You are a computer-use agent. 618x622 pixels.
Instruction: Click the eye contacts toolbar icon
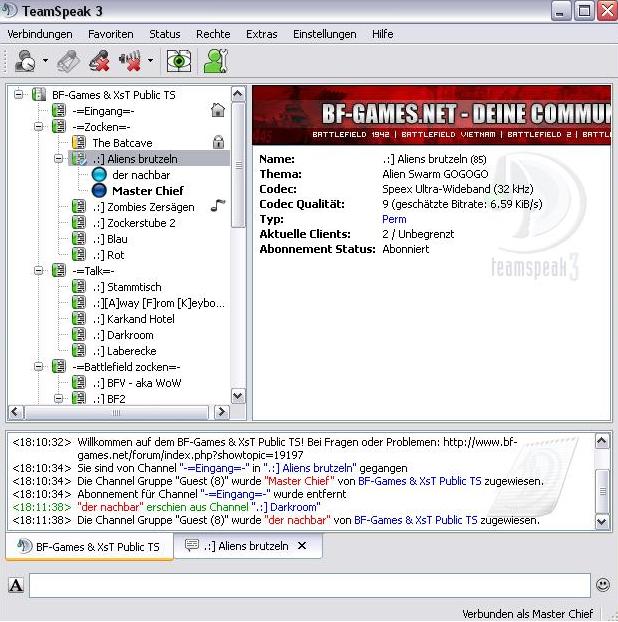[178, 61]
